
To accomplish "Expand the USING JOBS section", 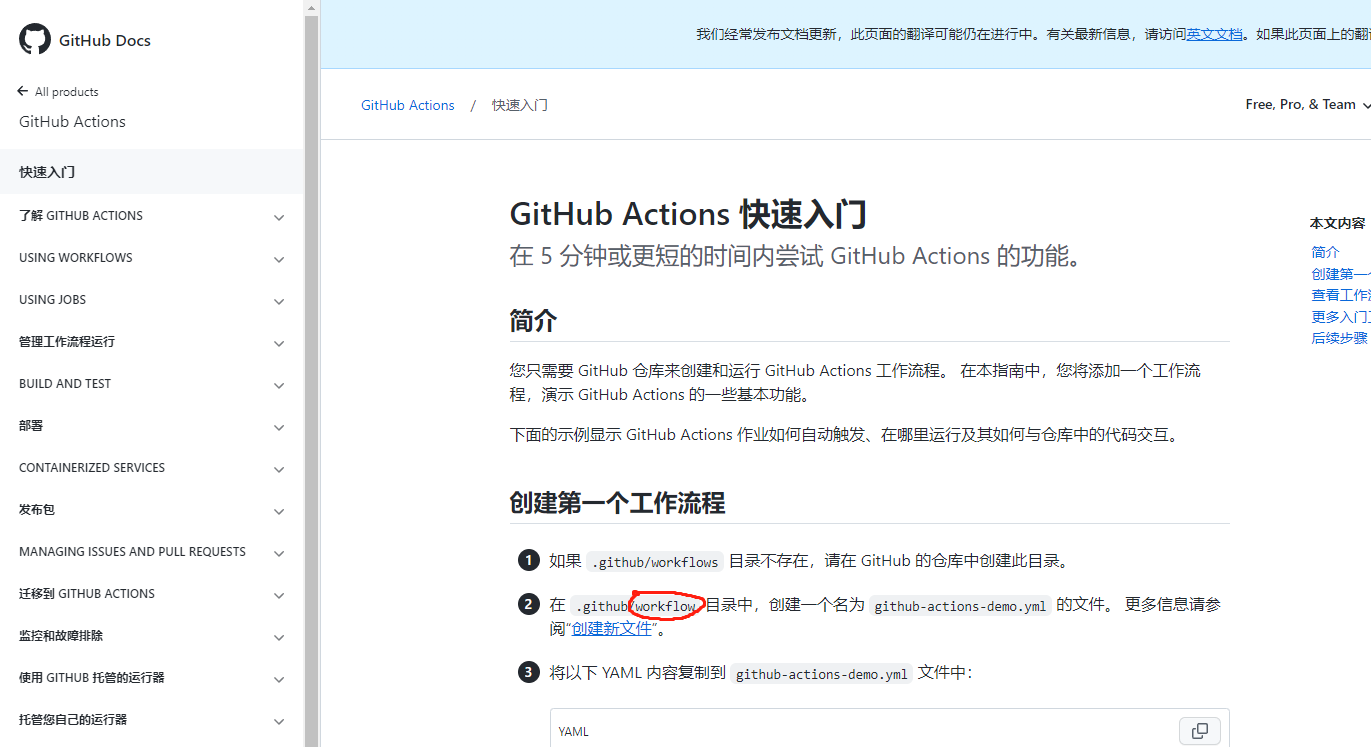I will 279,301.
